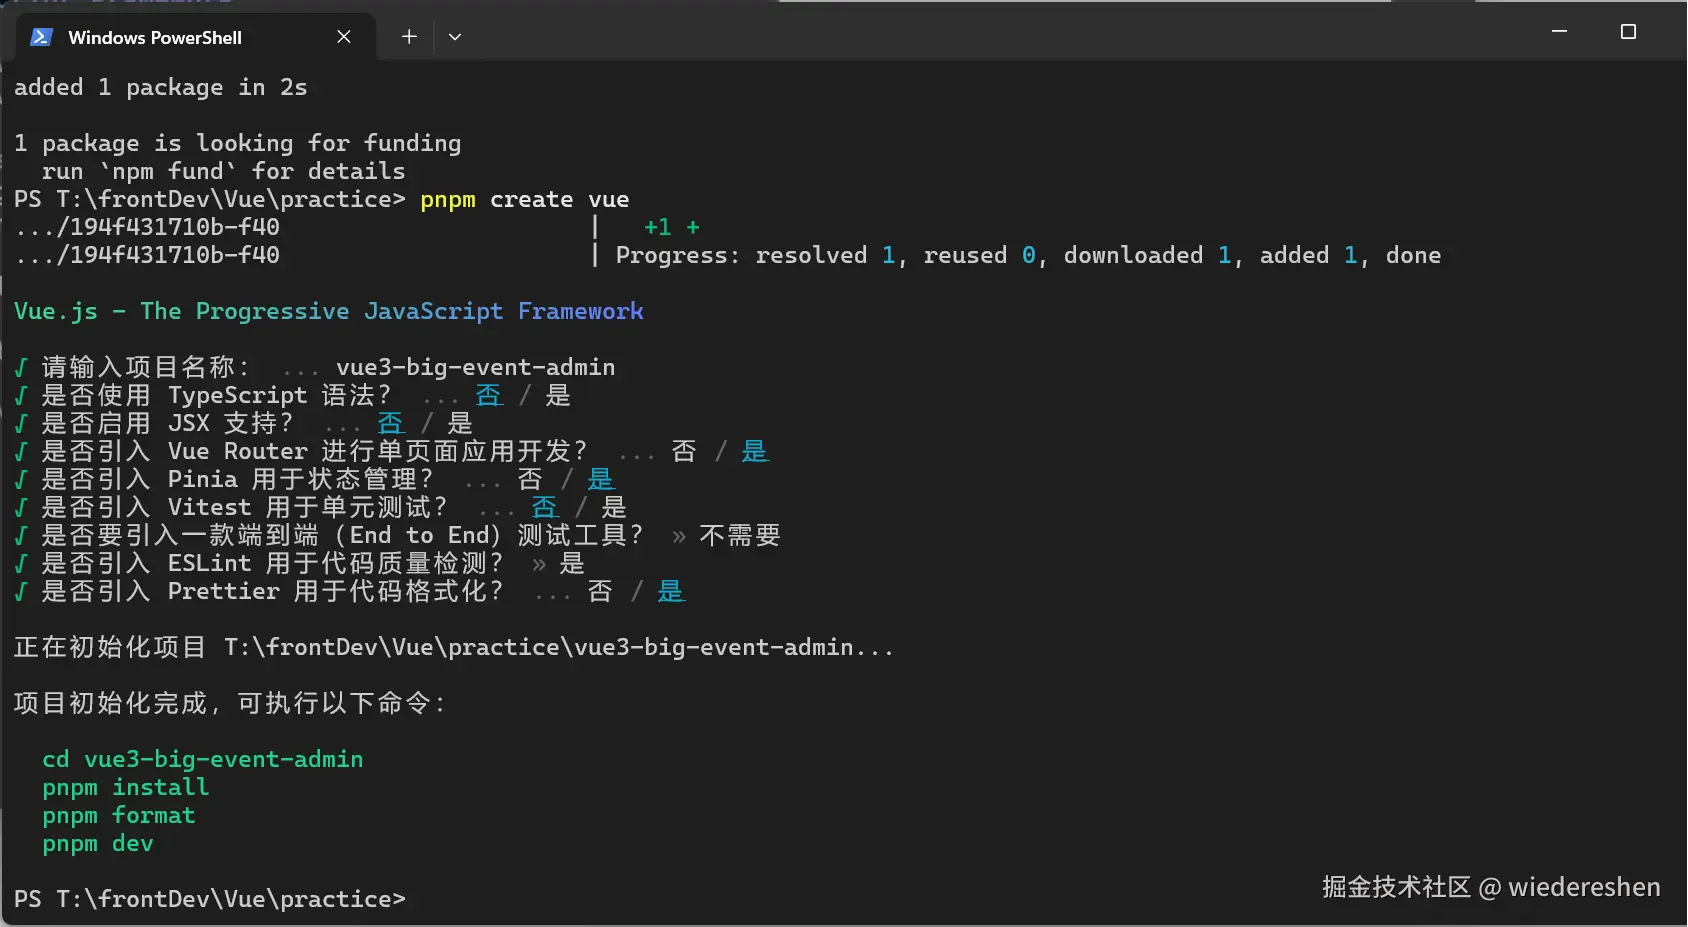The image size is (1688, 927).
Task: Close the Windows PowerShell tab
Action: tap(344, 37)
